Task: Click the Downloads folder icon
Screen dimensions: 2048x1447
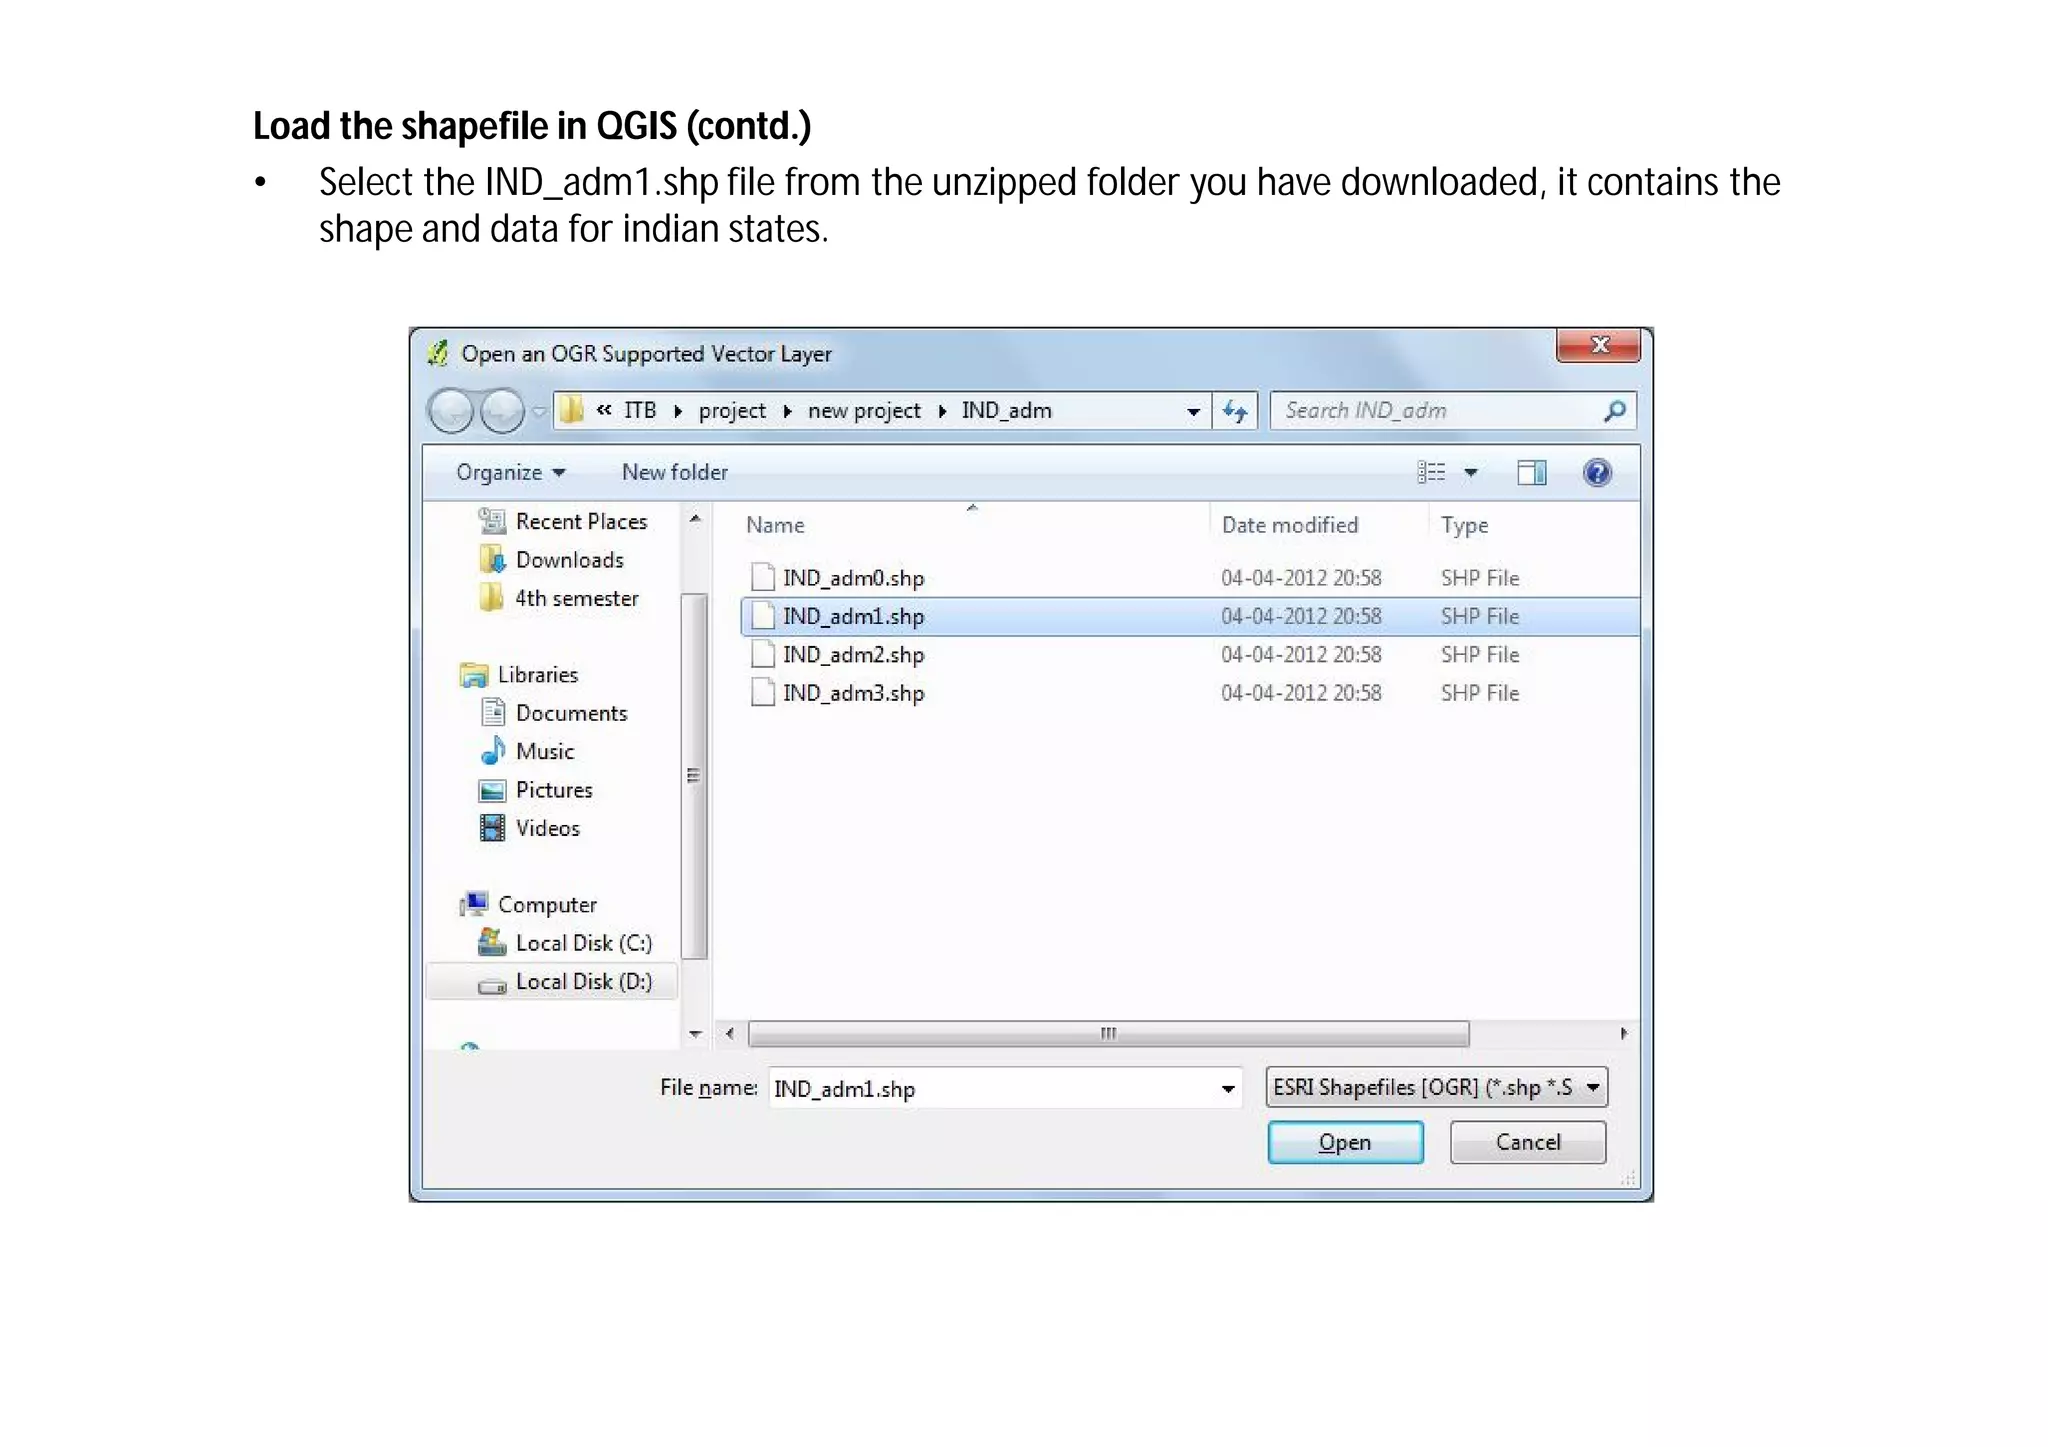Action: click(491, 559)
